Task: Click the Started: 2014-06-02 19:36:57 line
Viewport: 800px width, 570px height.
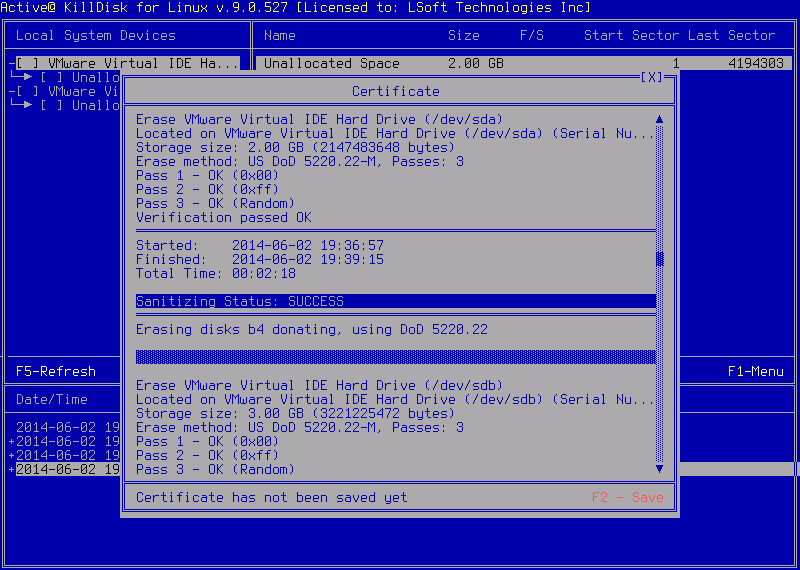Action: (x=260, y=245)
